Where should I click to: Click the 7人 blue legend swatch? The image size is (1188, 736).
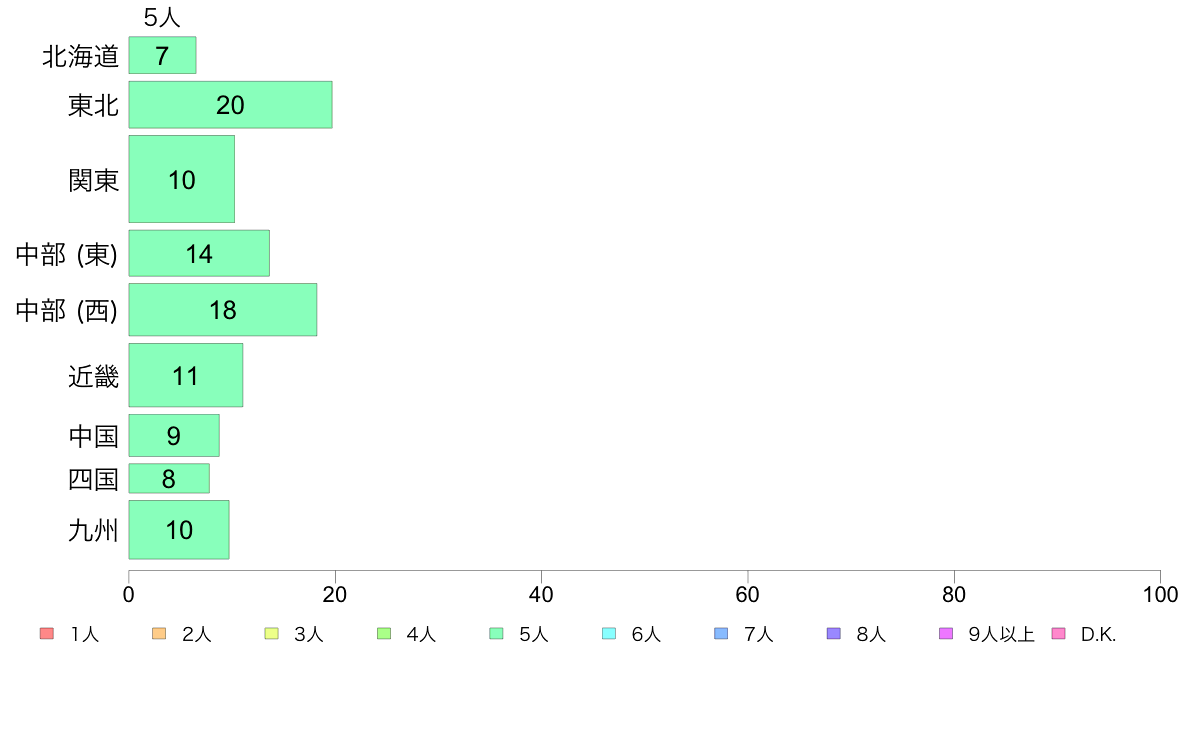point(721,634)
